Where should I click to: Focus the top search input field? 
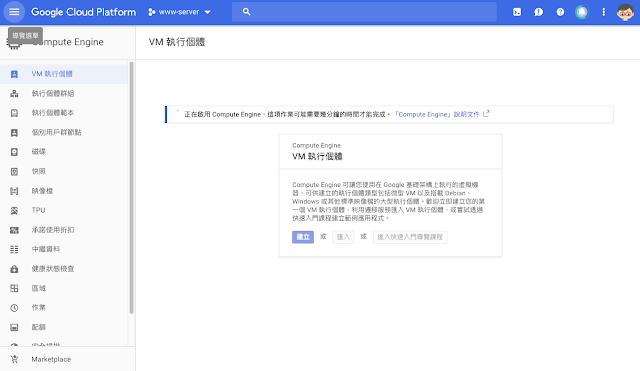tap(364, 12)
